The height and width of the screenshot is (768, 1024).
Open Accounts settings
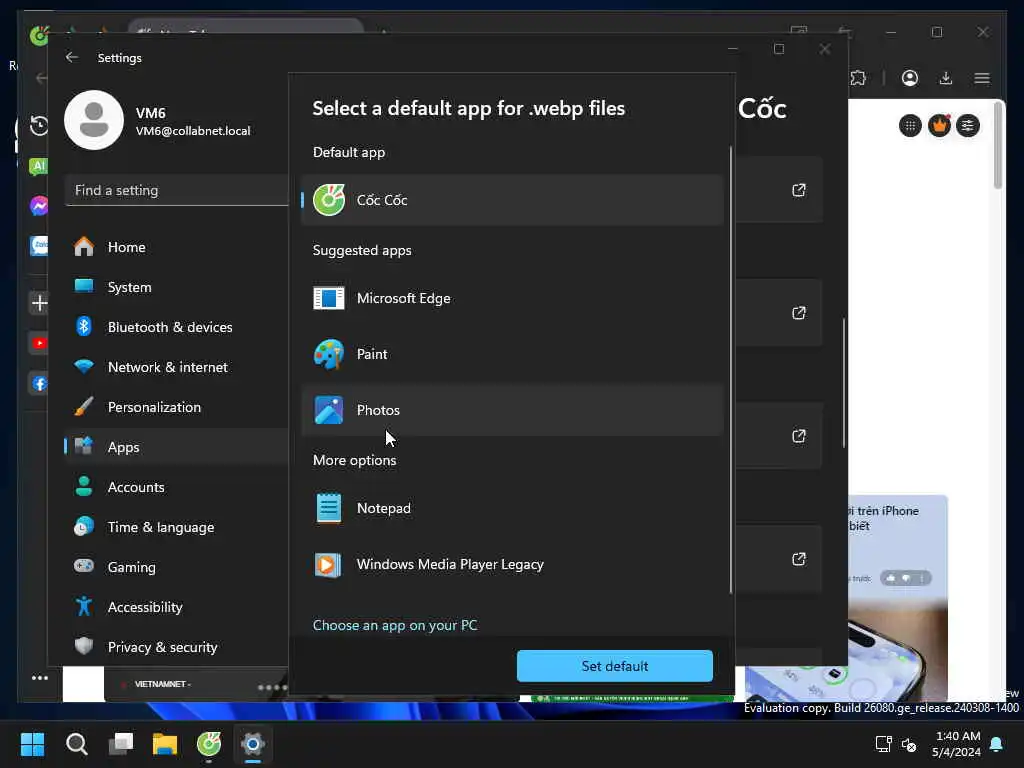coord(176,487)
